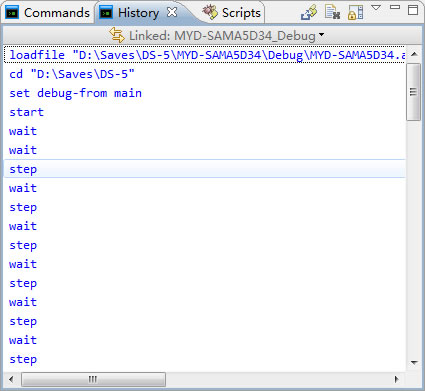Open the Scripts tab
This screenshot has width=425, height=391.
coord(232,13)
